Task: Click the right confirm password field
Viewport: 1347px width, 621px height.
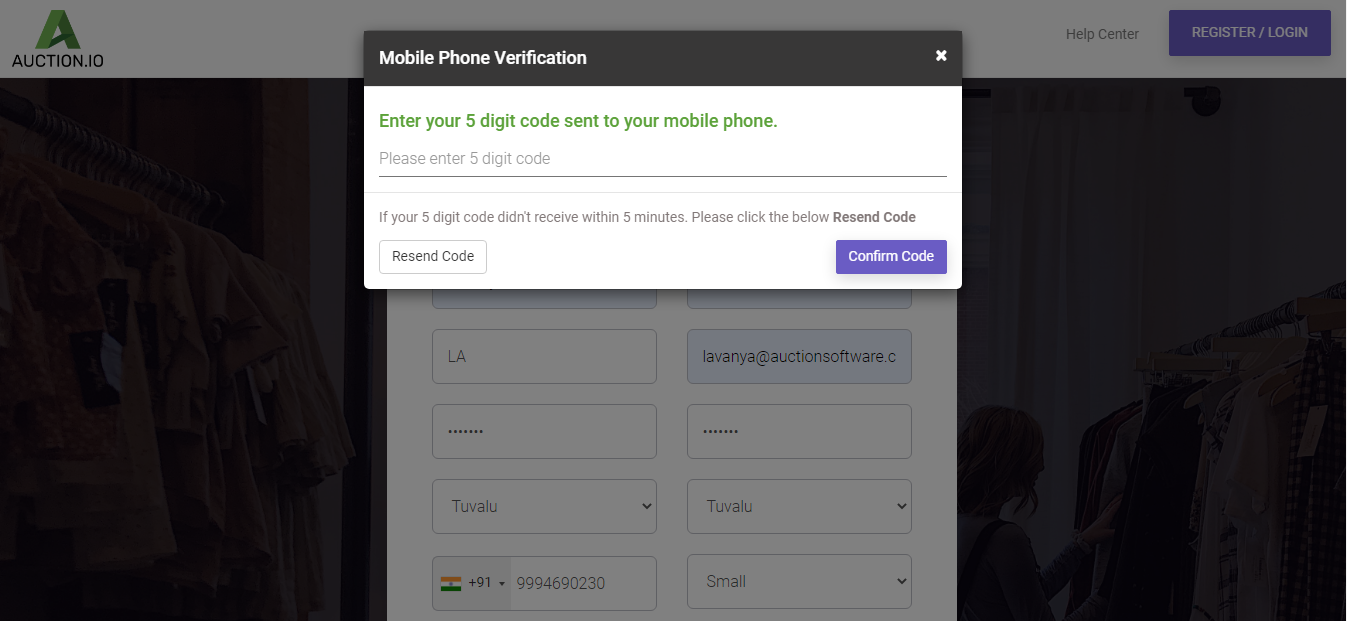Action: tap(799, 431)
